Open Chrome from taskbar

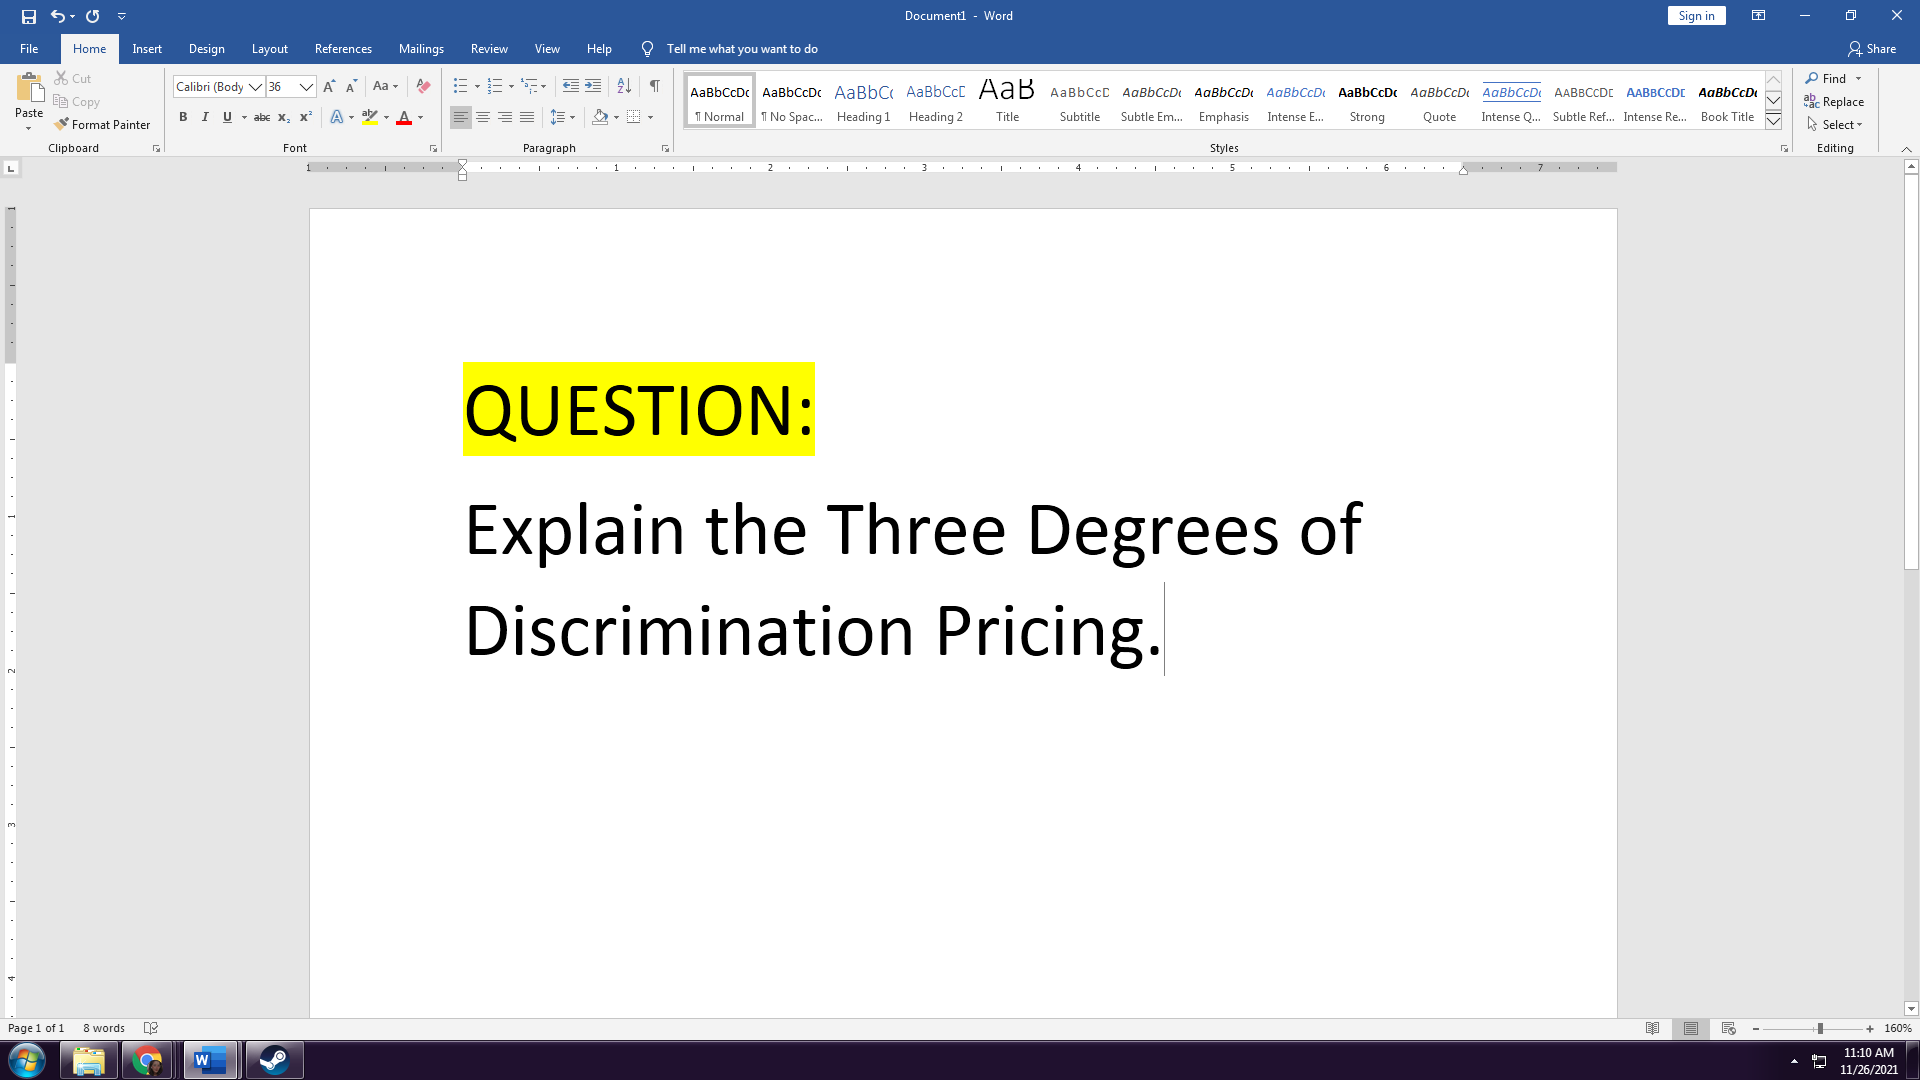tap(148, 1060)
